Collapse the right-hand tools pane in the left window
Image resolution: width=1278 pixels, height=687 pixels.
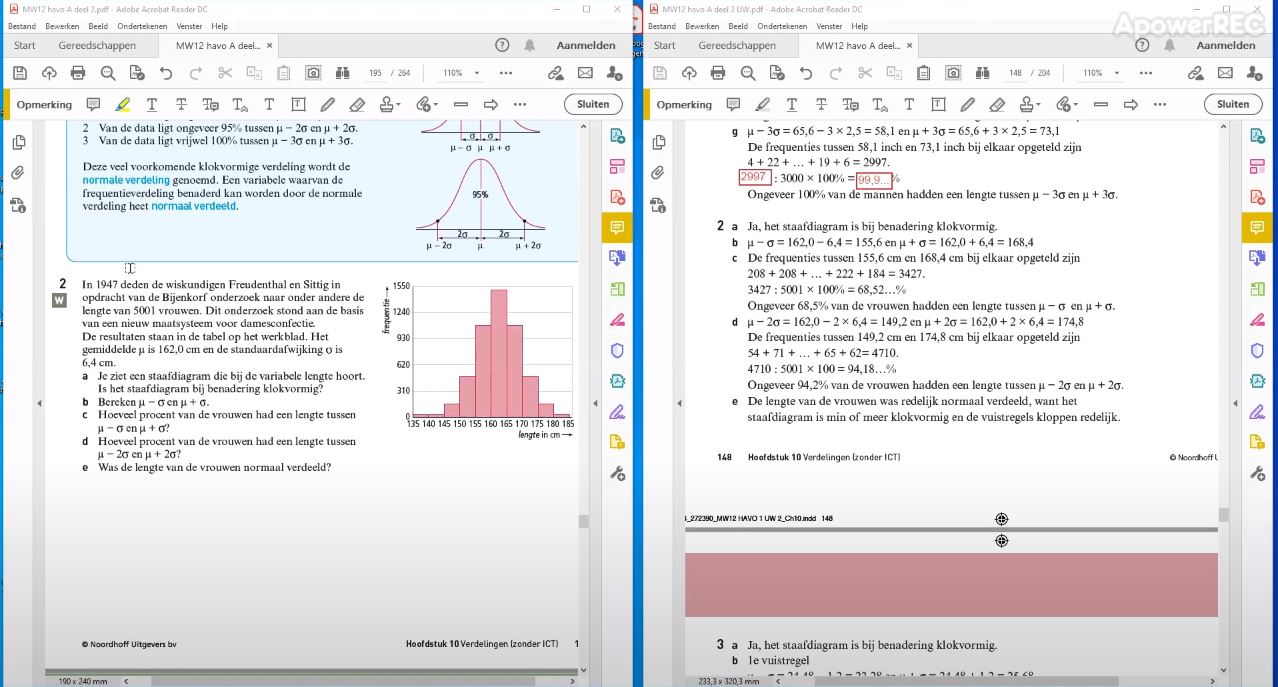(593, 403)
